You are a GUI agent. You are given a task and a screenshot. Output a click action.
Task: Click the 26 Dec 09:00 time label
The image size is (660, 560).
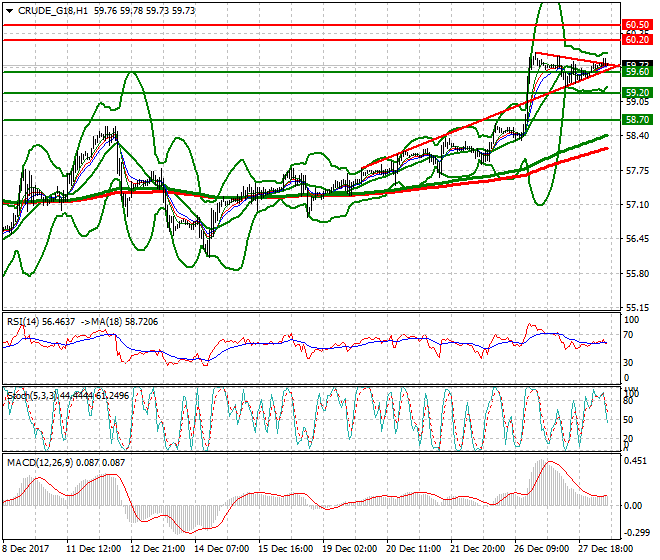point(542,550)
